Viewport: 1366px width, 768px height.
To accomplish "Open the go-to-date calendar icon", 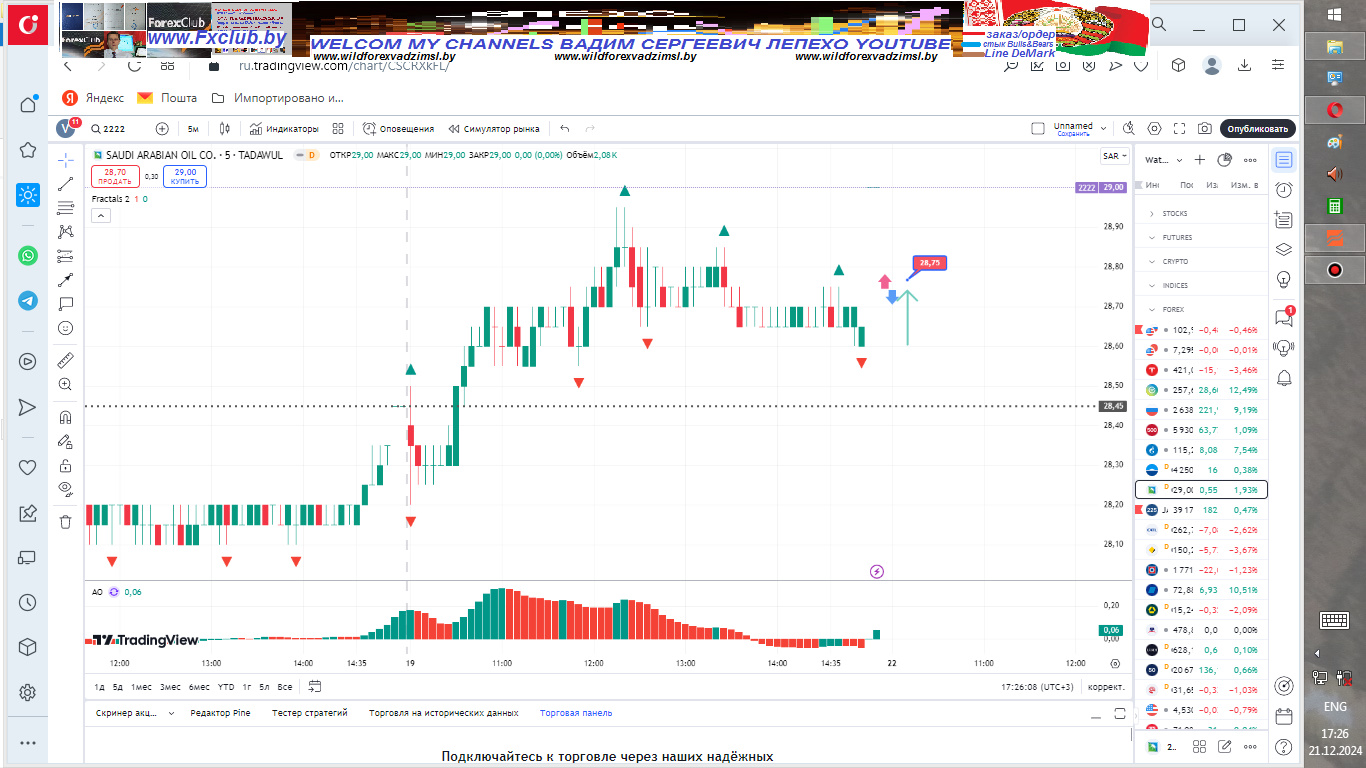I will 315,686.
